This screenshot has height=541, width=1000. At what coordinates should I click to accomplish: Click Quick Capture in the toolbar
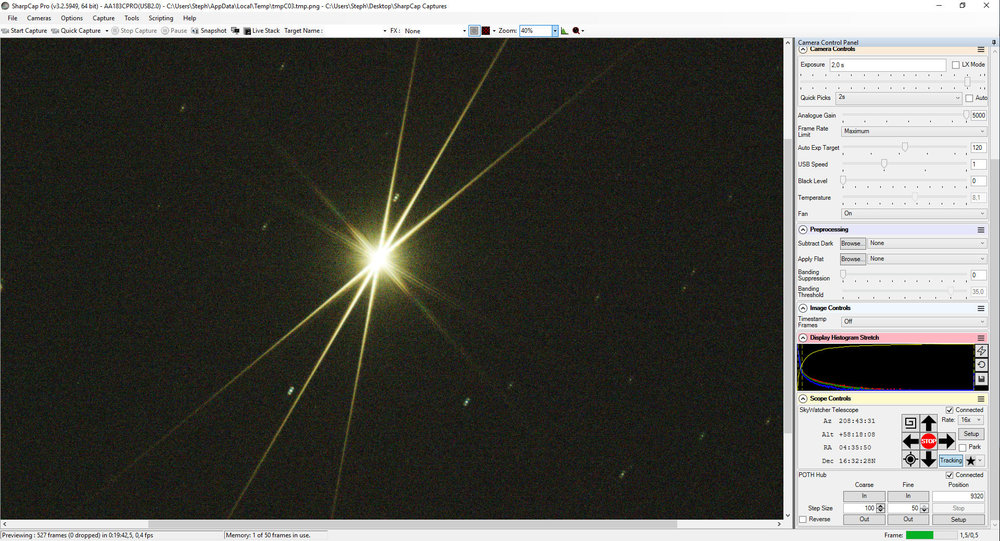click(76, 31)
